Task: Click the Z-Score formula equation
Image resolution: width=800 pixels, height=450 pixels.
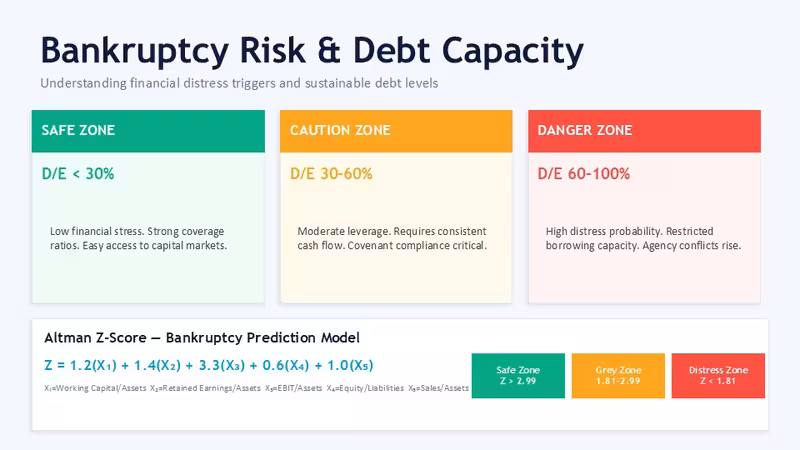Action: (x=209, y=365)
